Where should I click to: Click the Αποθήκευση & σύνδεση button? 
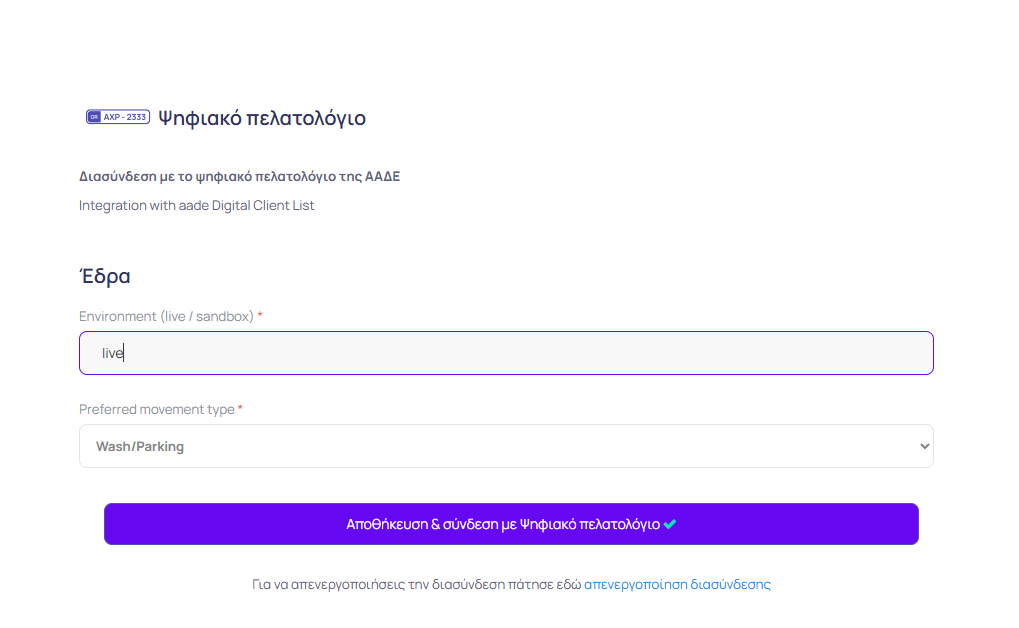[511, 524]
